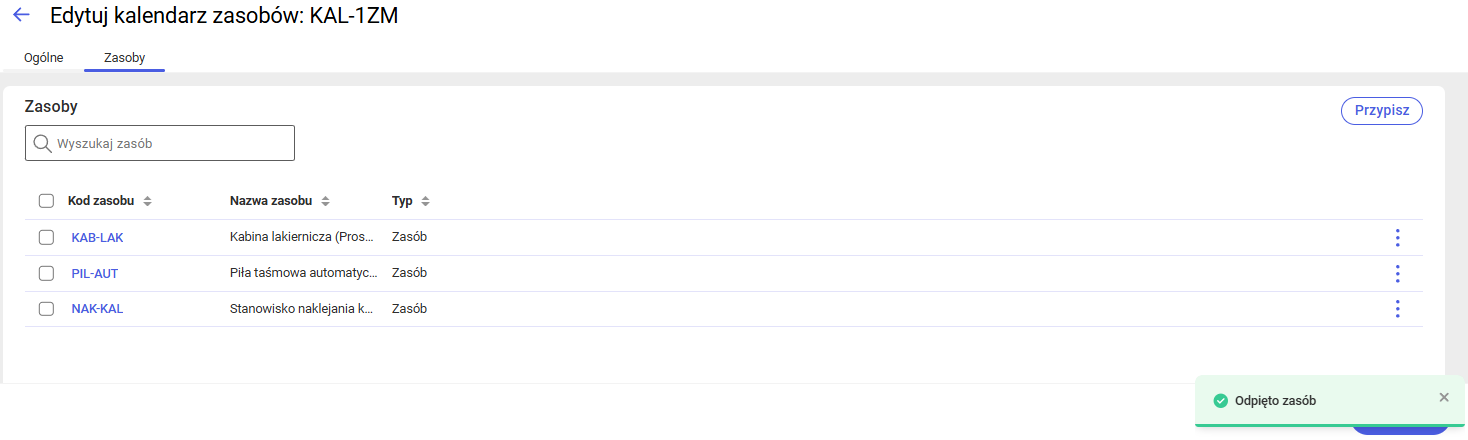Open the three-dot menu for KAB-LAK

[1397, 238]
